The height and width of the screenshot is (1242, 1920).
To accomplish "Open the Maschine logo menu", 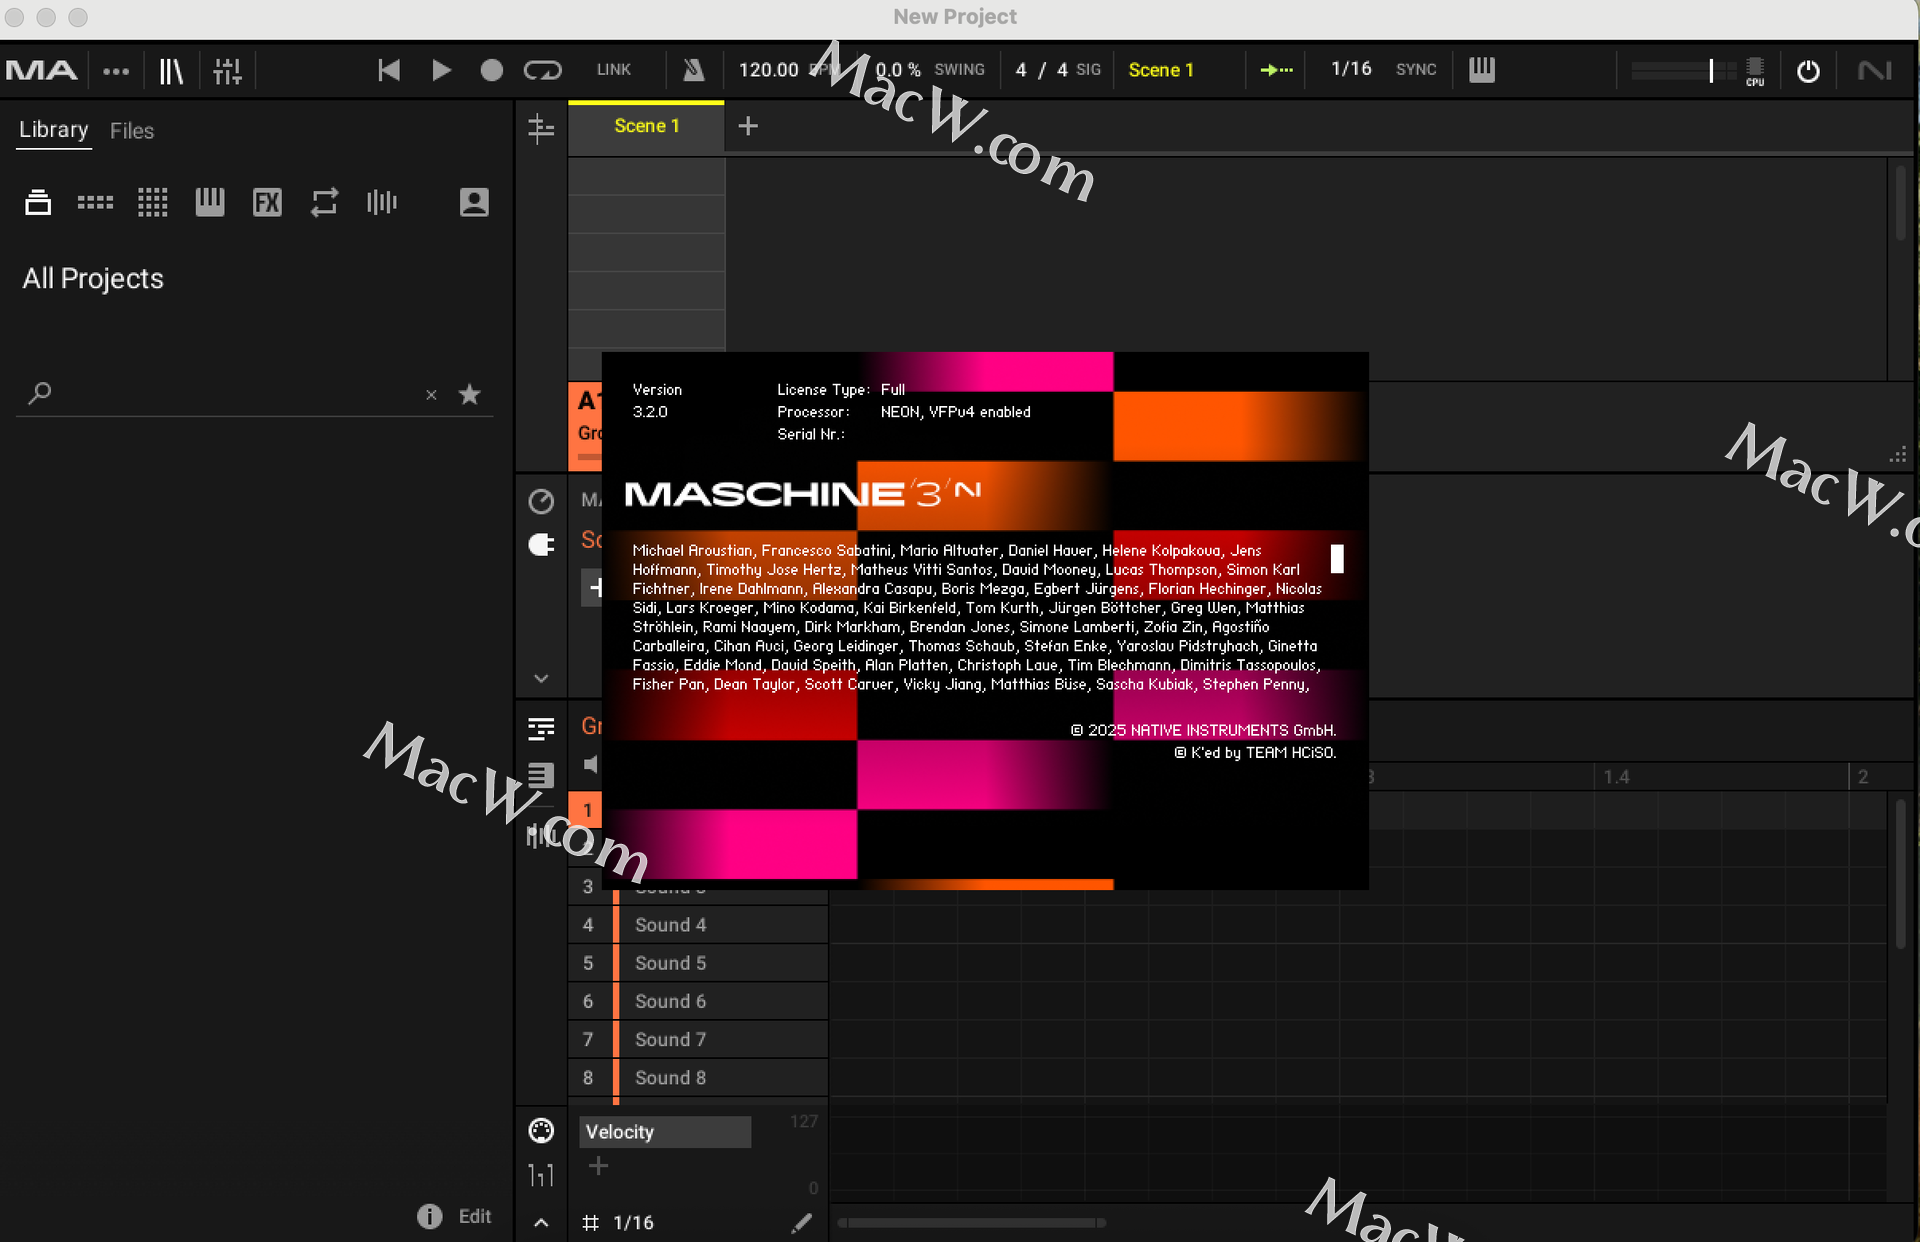I will (41, 70).
